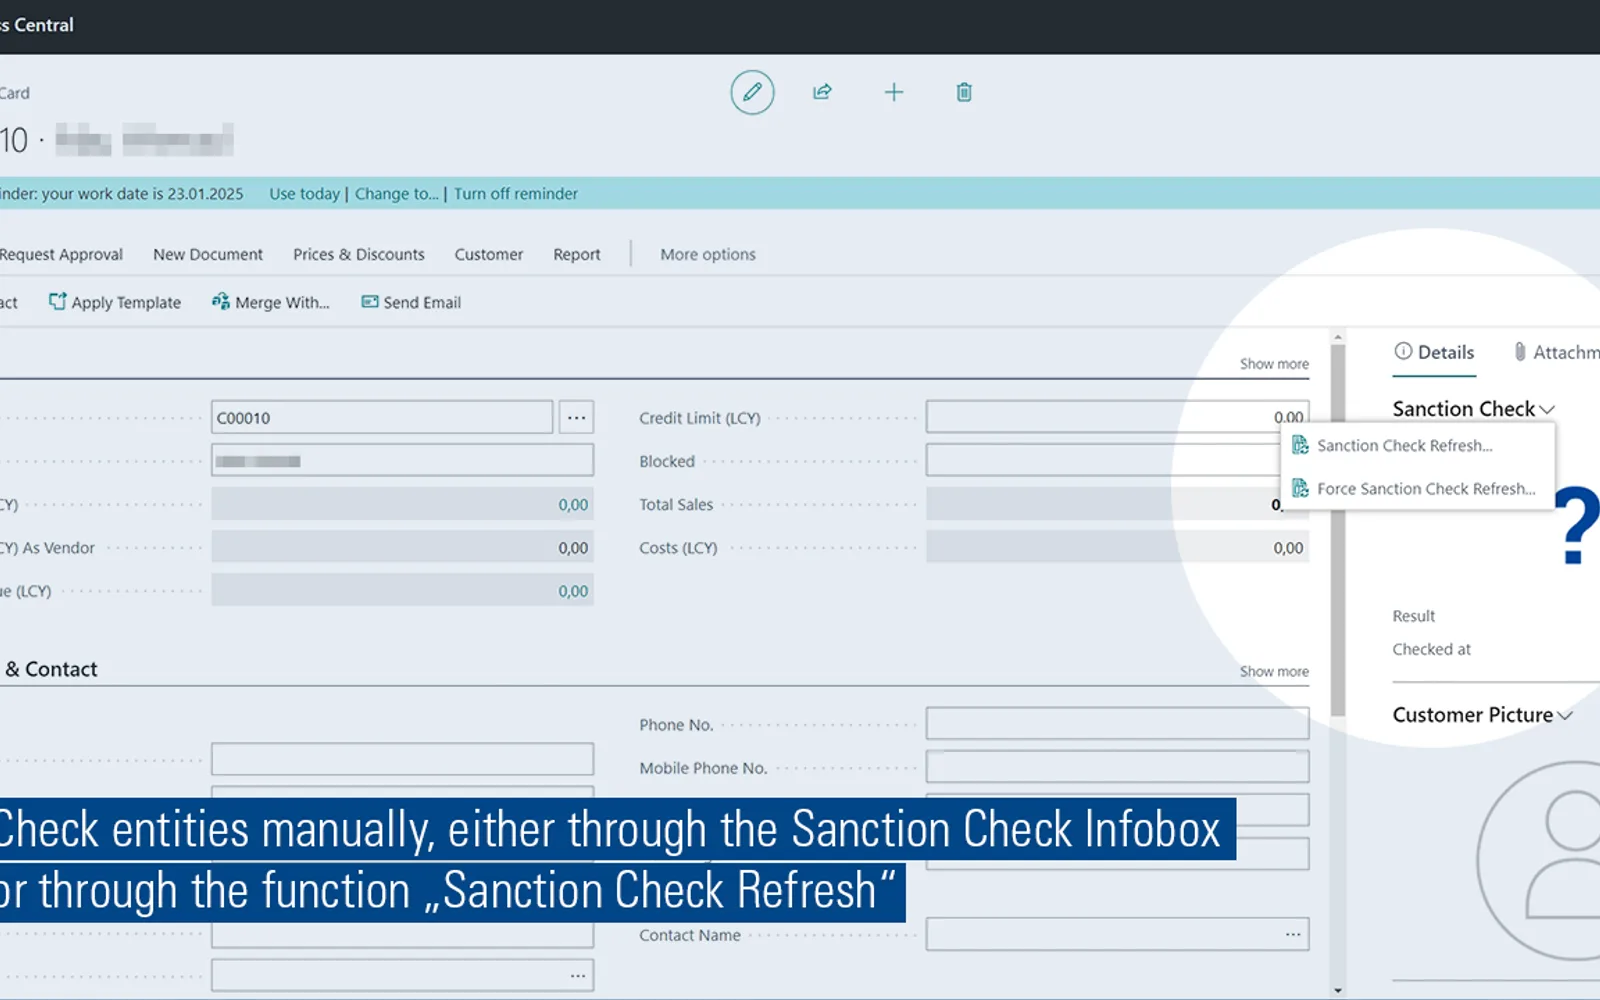Open the ellipsis lookup beside C00010
1600x1000 pixels.
pos(577,417)
